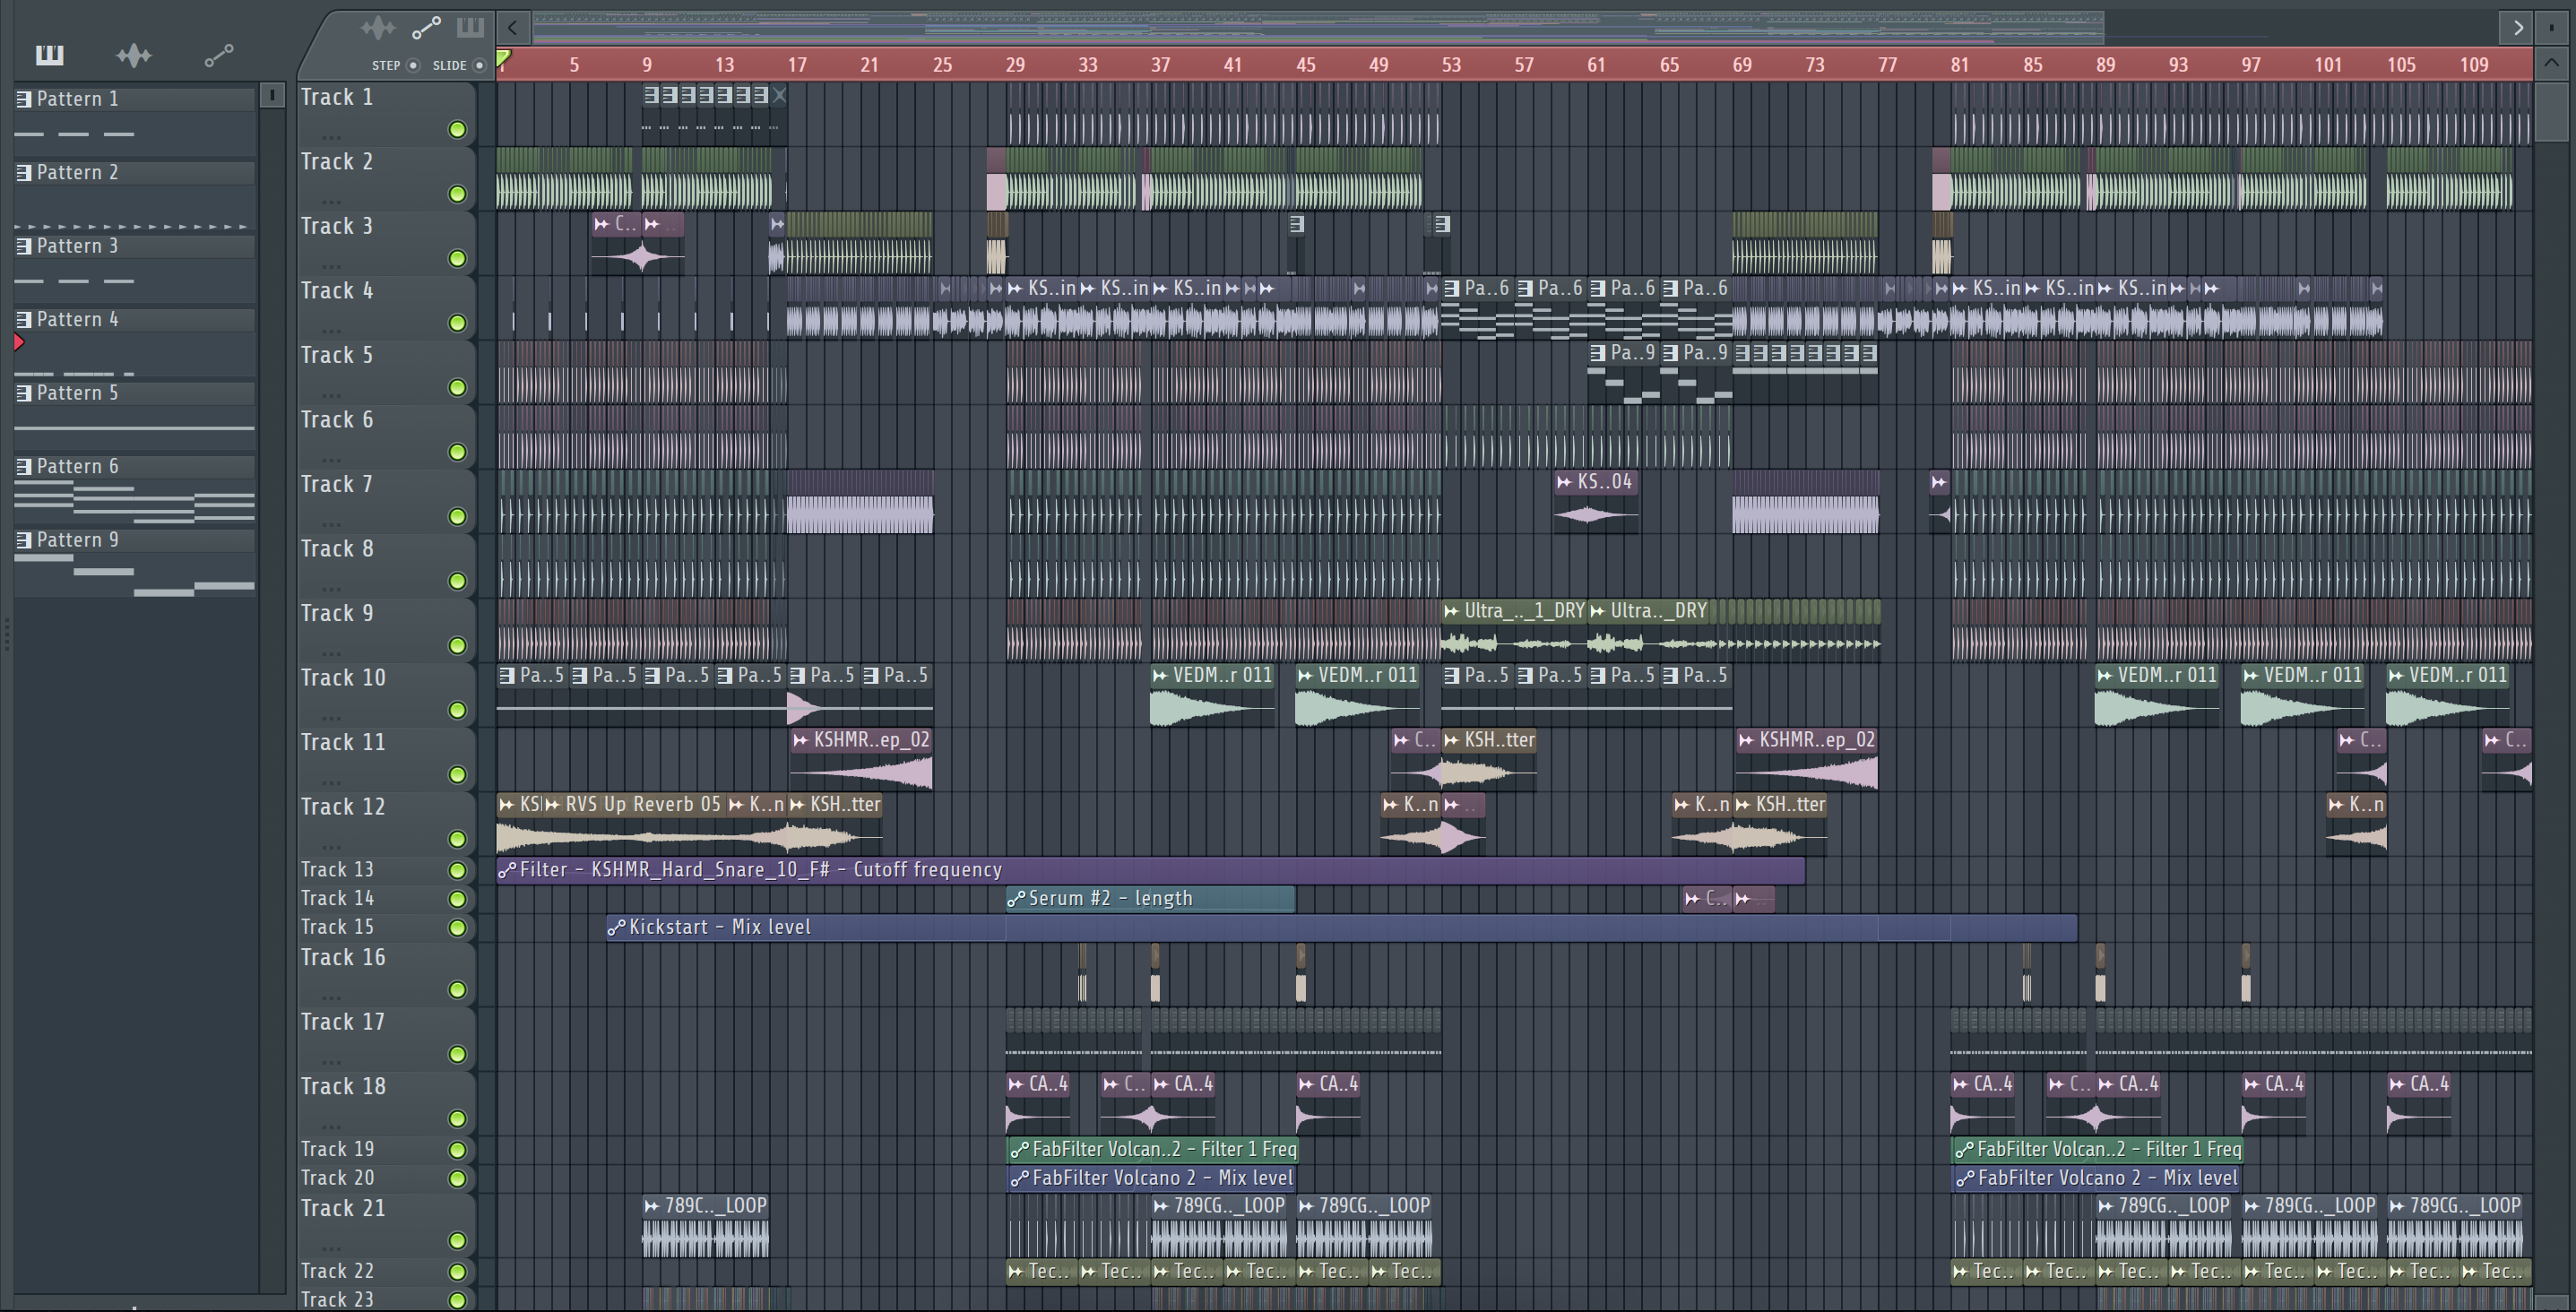Image resolution: width=2576 pixels, height=1312 pixels.
Task: Click first CA..4 clip icon on Track 18
Action: pos(1016,1084)
